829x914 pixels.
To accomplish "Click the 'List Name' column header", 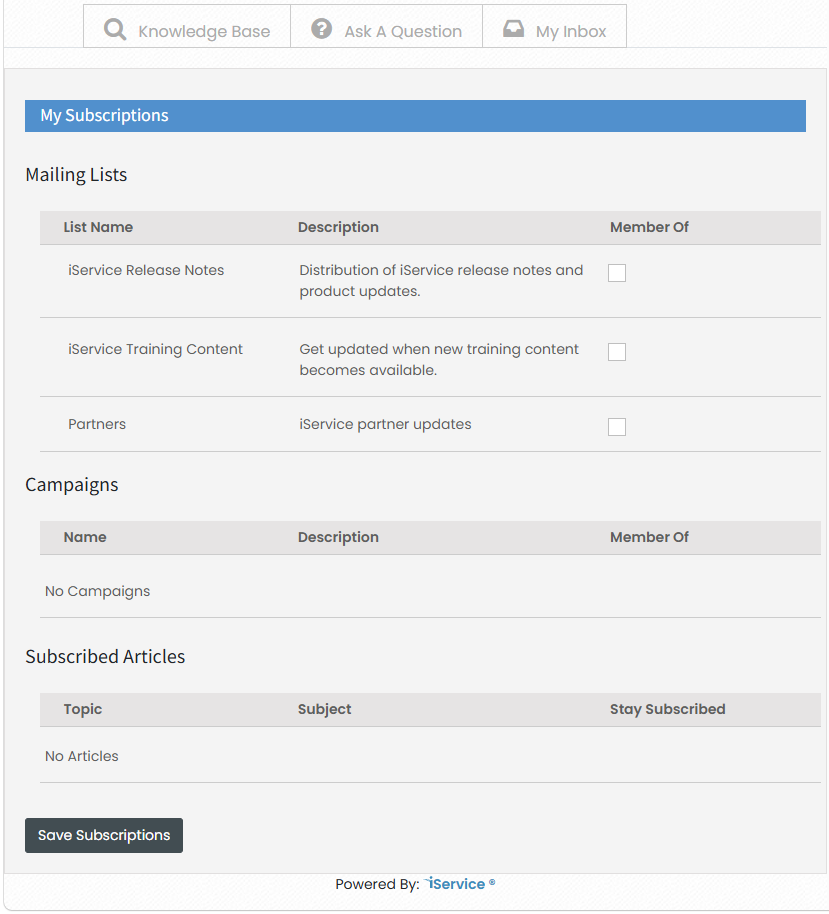I will [98, 227].
